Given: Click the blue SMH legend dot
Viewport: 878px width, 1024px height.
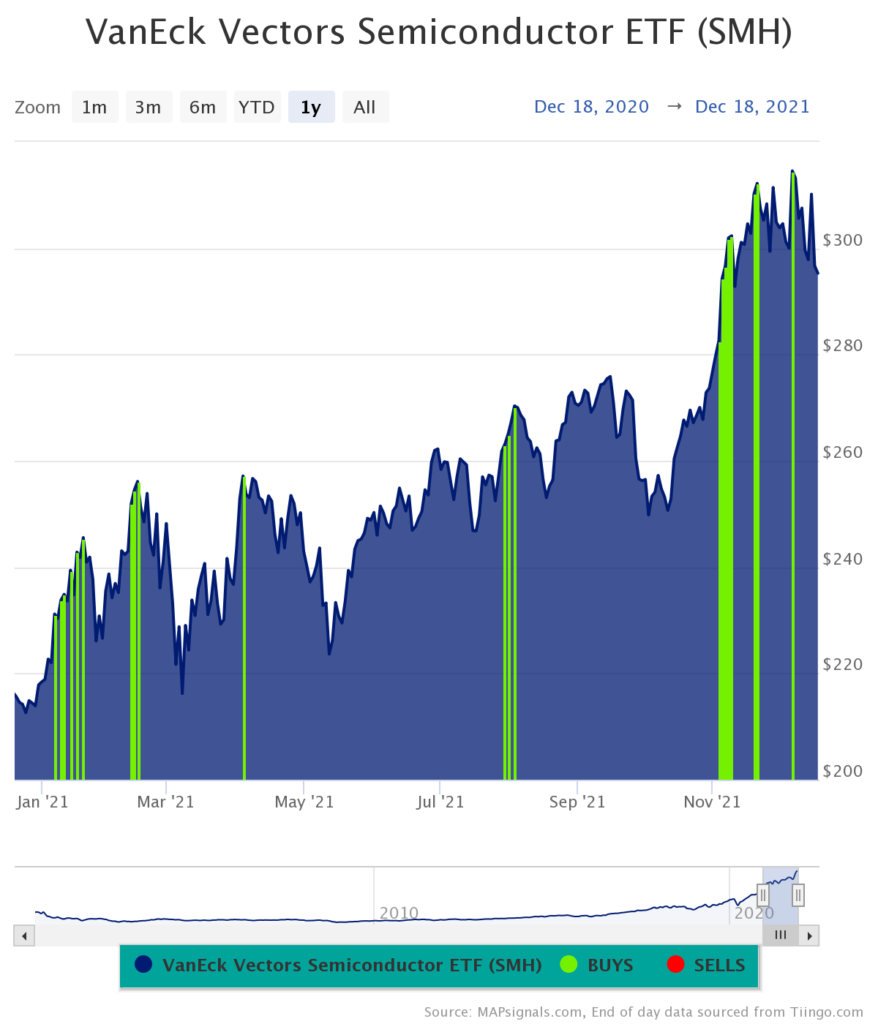Looking at the screenshot, I should coord(145,965).
